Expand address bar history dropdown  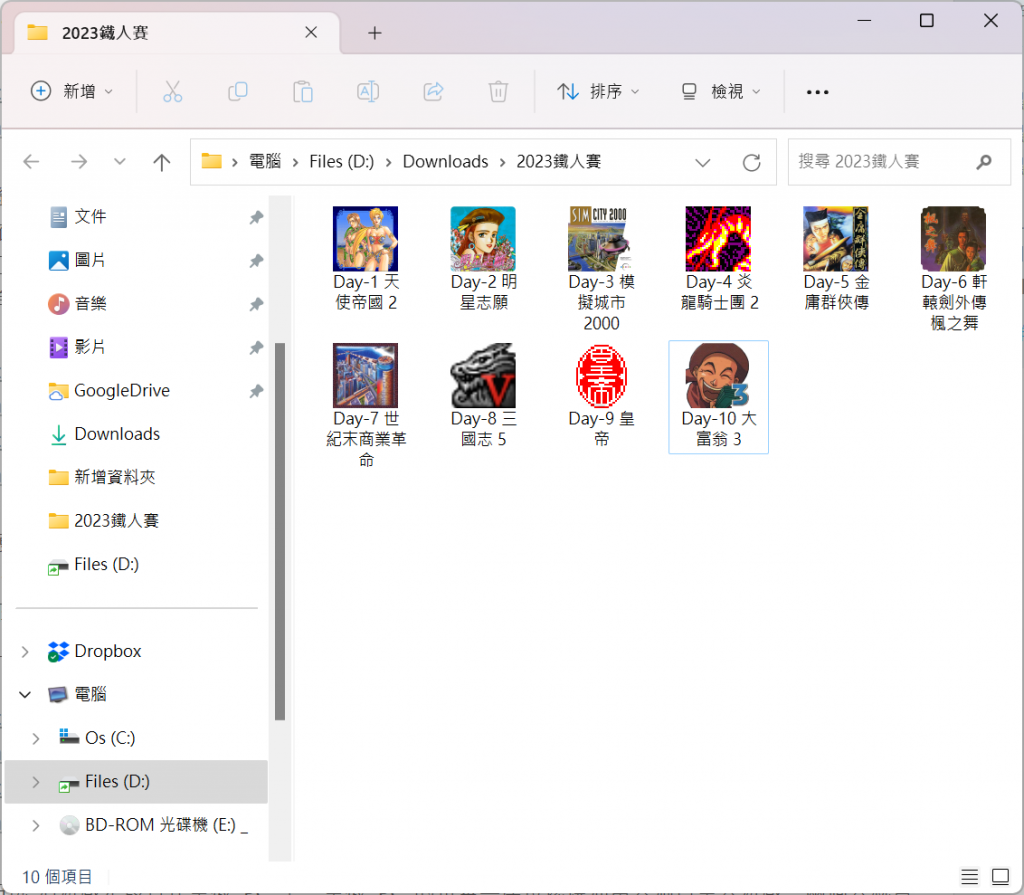tap(703, 162)
